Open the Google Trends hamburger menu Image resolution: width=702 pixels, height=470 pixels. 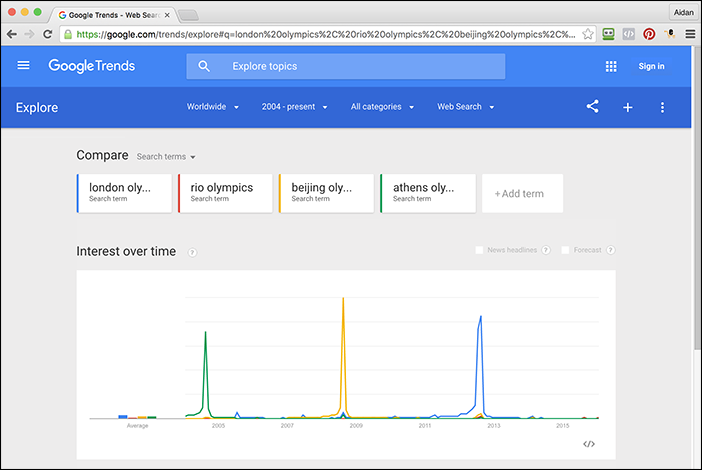[23, 66]
